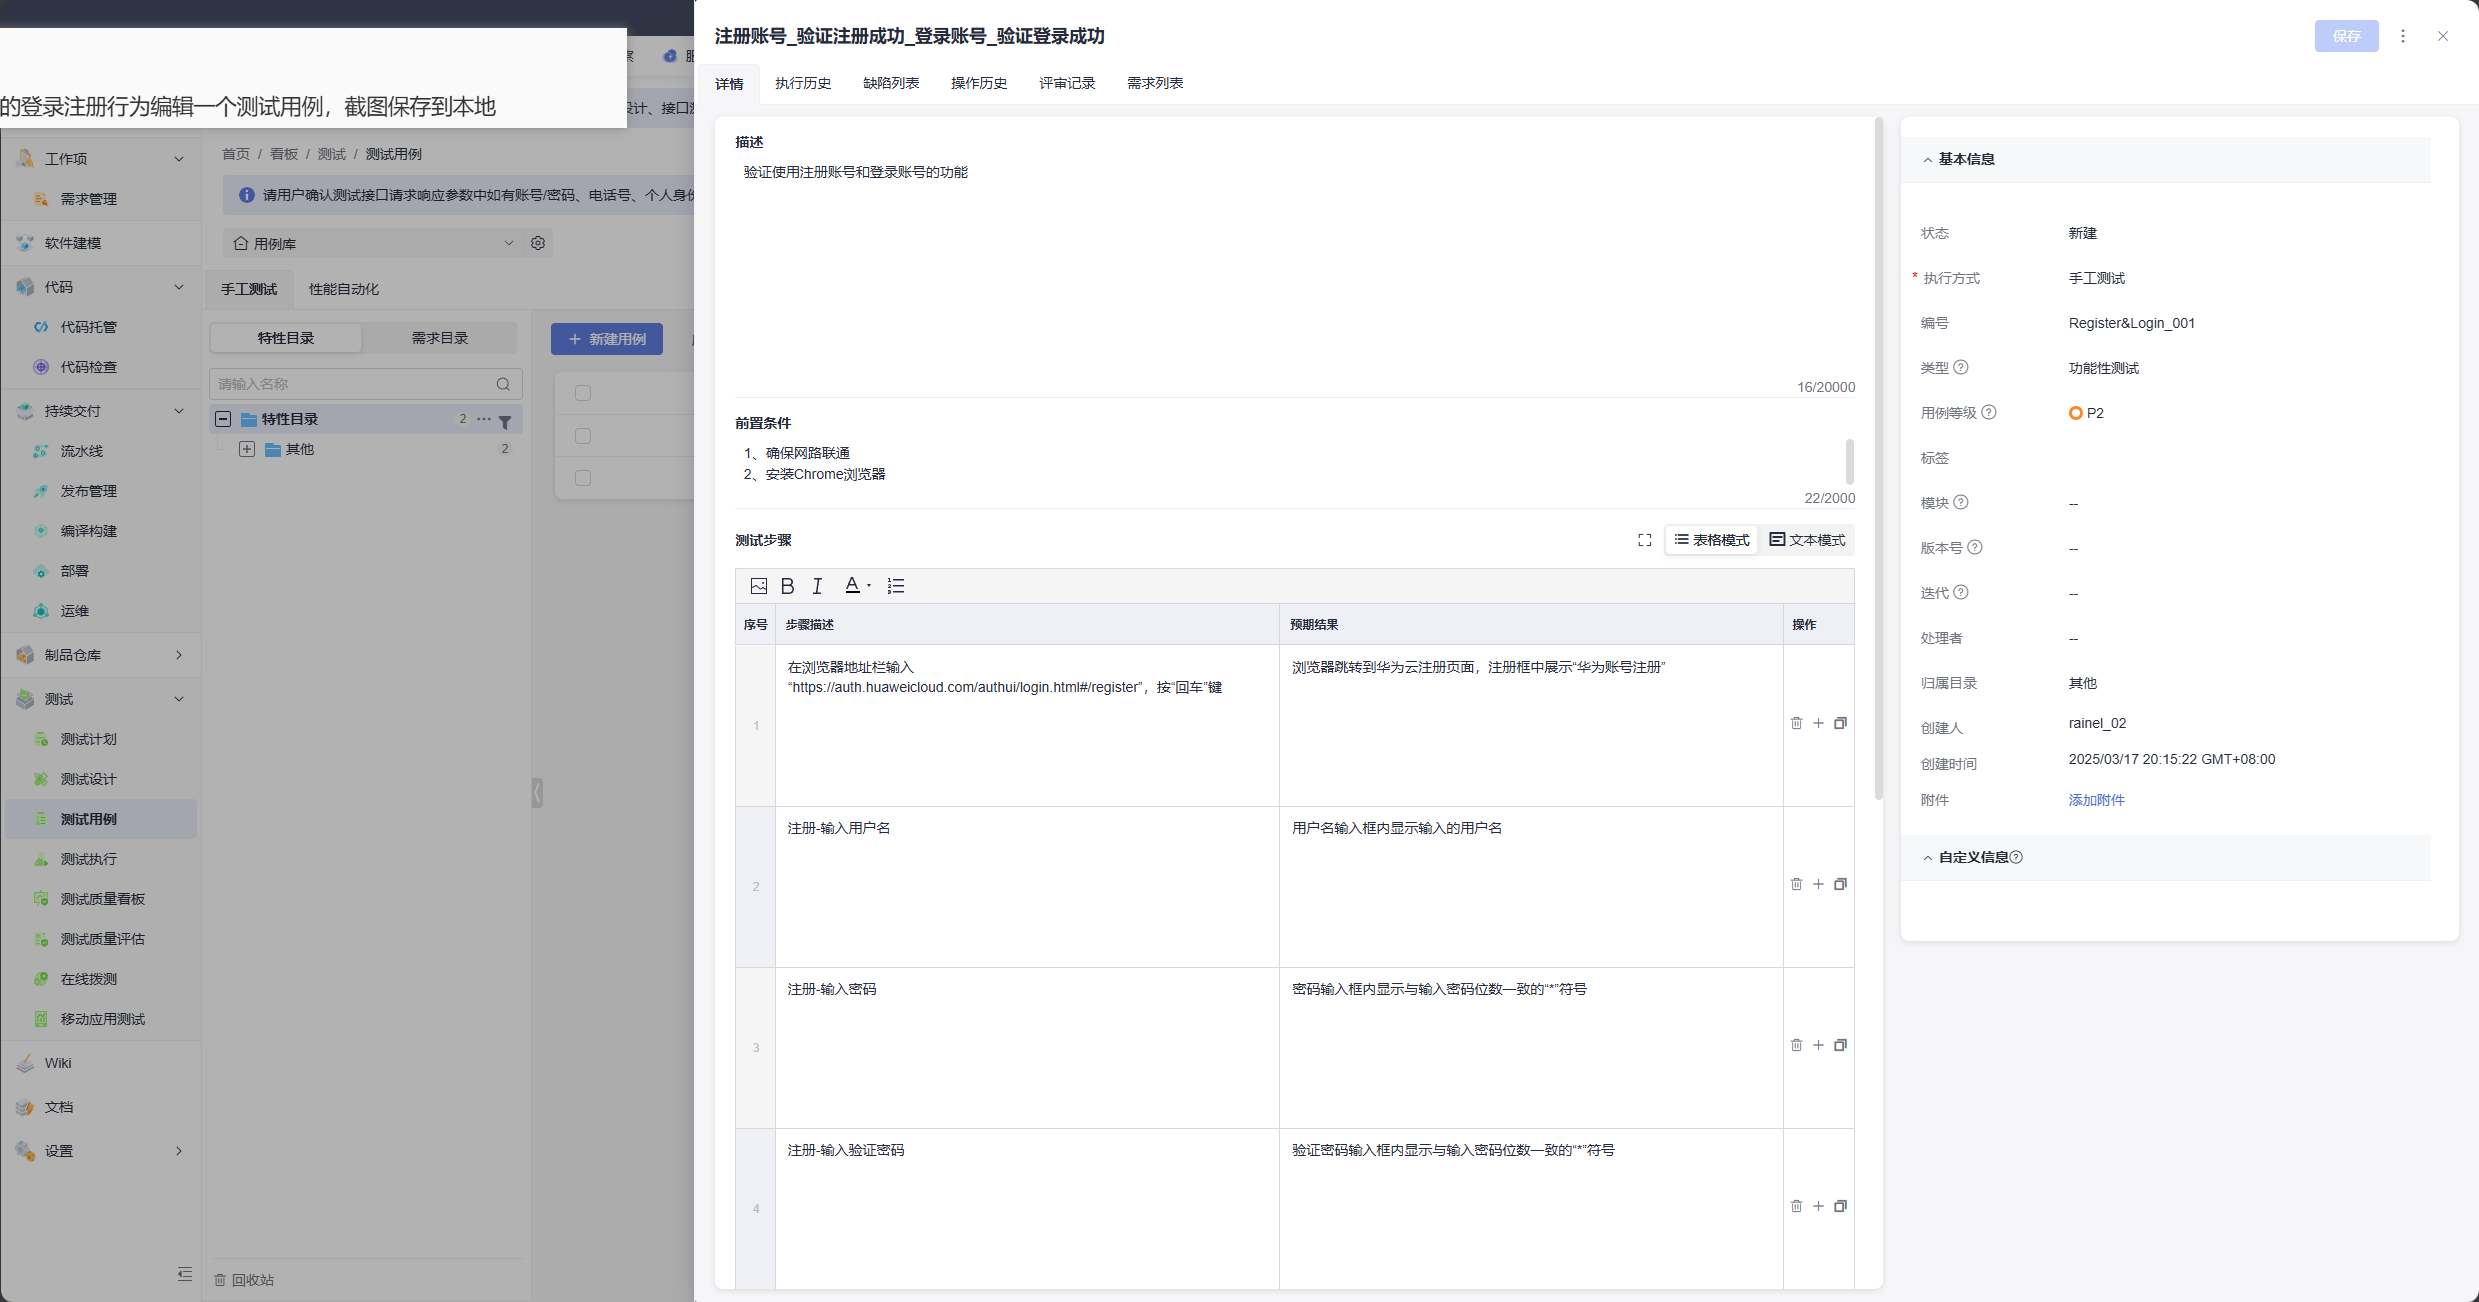Viewport: 2479px width, 1302px height.
Task: Add a step after step 2
Action: tap(1818, 884)
